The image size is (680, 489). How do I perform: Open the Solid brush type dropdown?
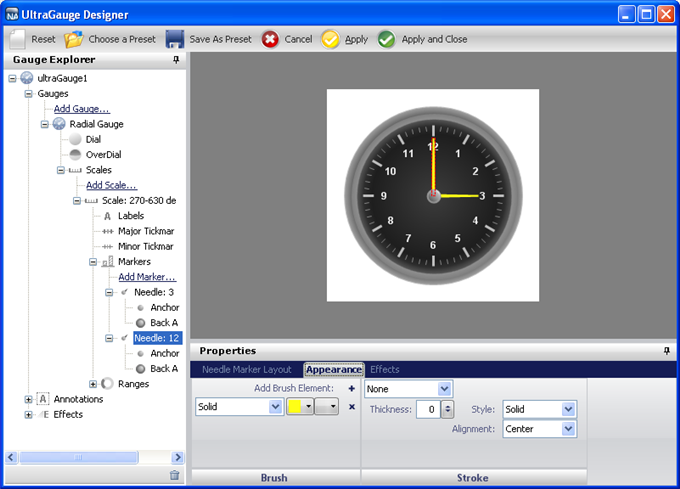tap(276, 407)
